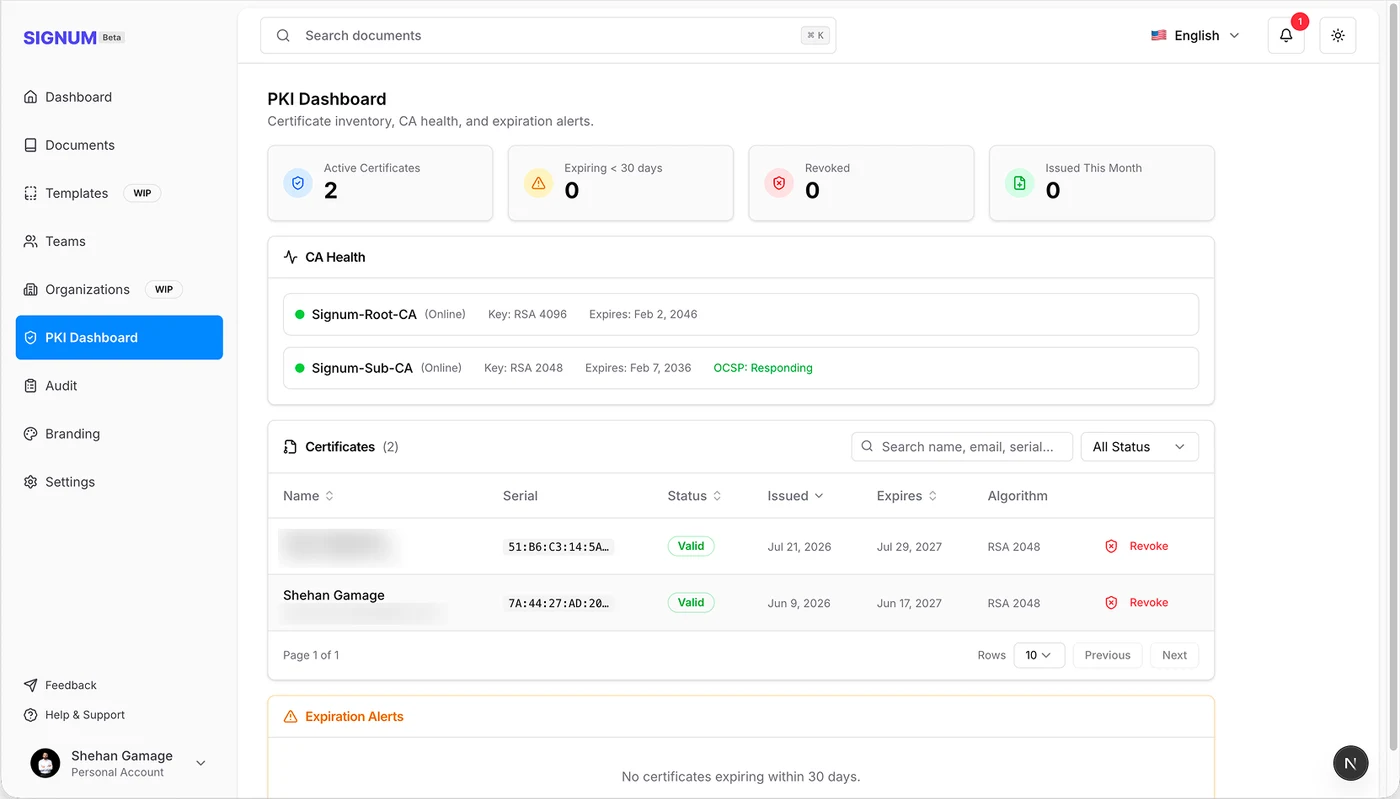Click the Documents book icon in sidebar
The height and width of the screenshot is (799, 1400).
(x=30, y=145)
